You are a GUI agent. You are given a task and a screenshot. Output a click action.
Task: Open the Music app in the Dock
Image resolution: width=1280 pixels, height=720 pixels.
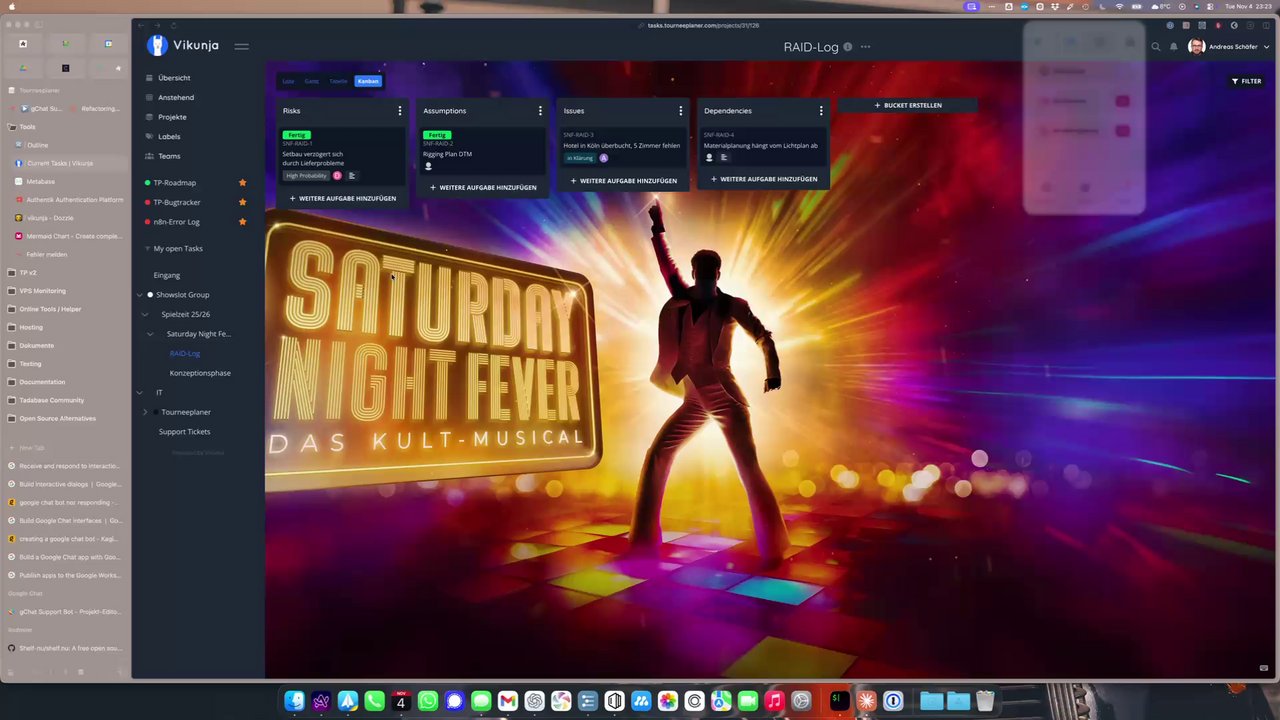pos(774,701)
